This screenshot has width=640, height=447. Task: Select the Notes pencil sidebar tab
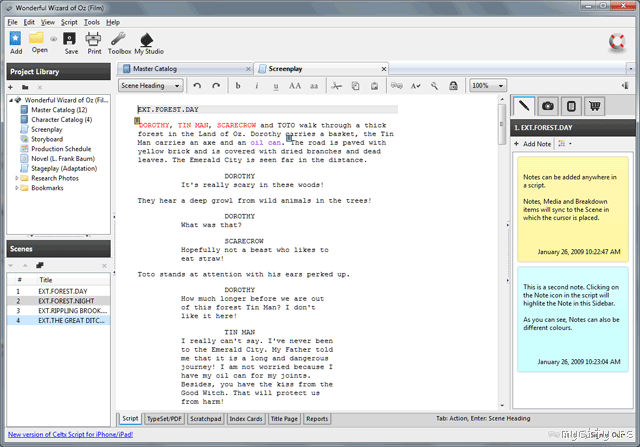click(x=524, y=106)
